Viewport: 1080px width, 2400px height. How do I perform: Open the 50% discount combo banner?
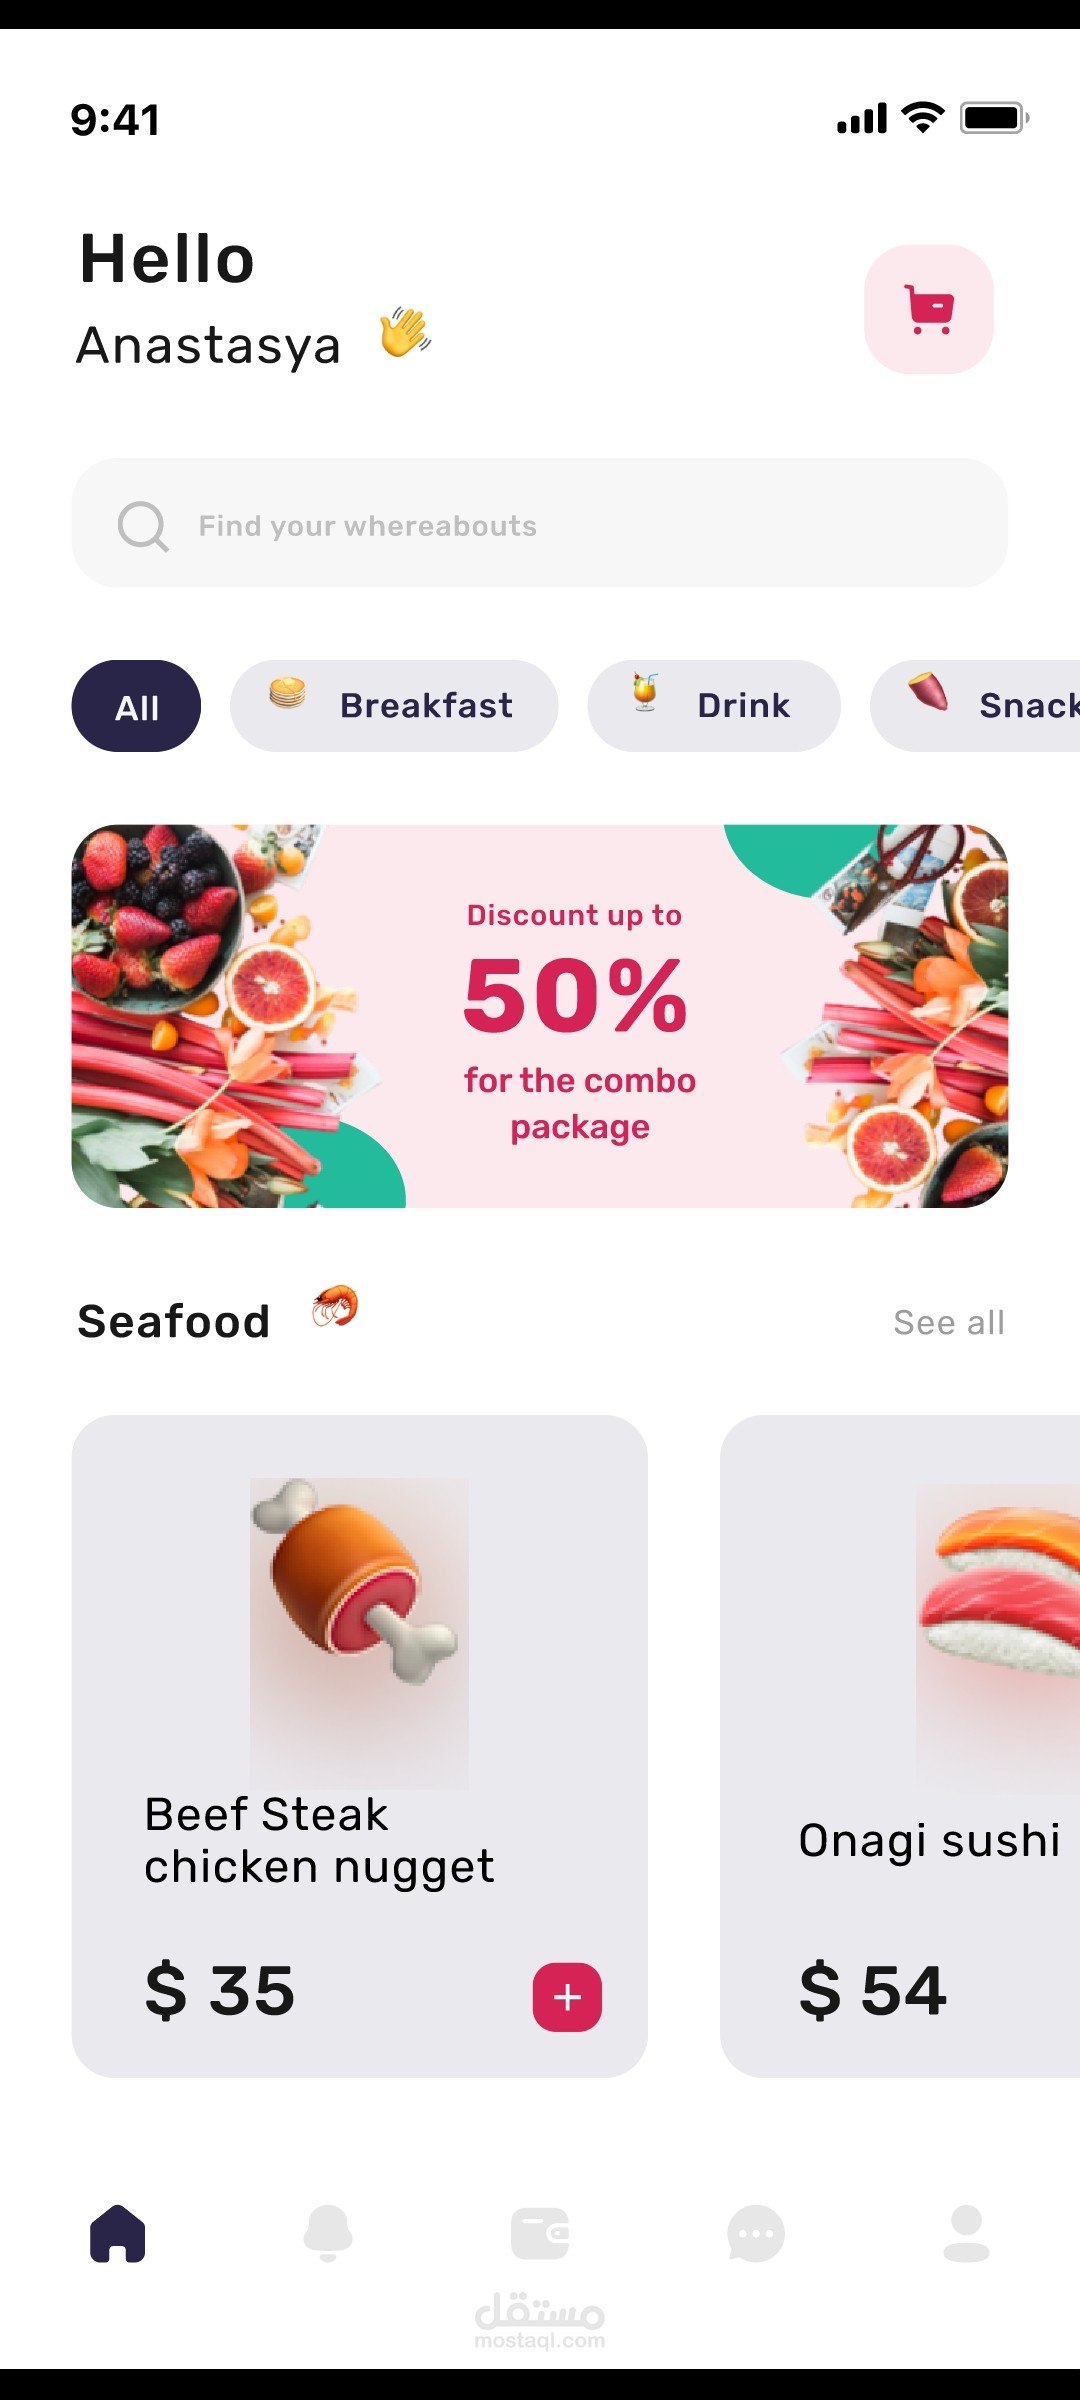pos(540,1016)
